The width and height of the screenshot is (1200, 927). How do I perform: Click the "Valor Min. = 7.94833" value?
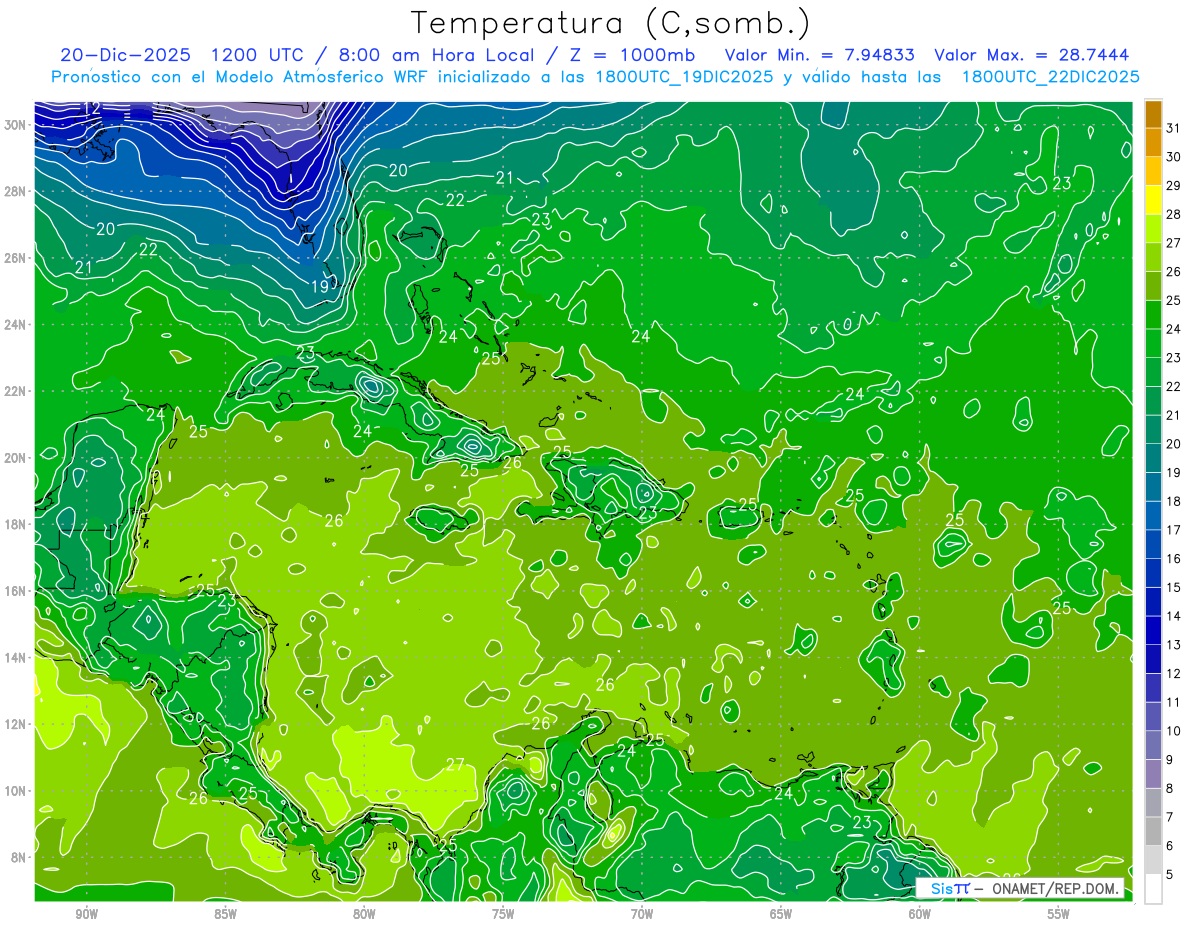pos(820,55)
